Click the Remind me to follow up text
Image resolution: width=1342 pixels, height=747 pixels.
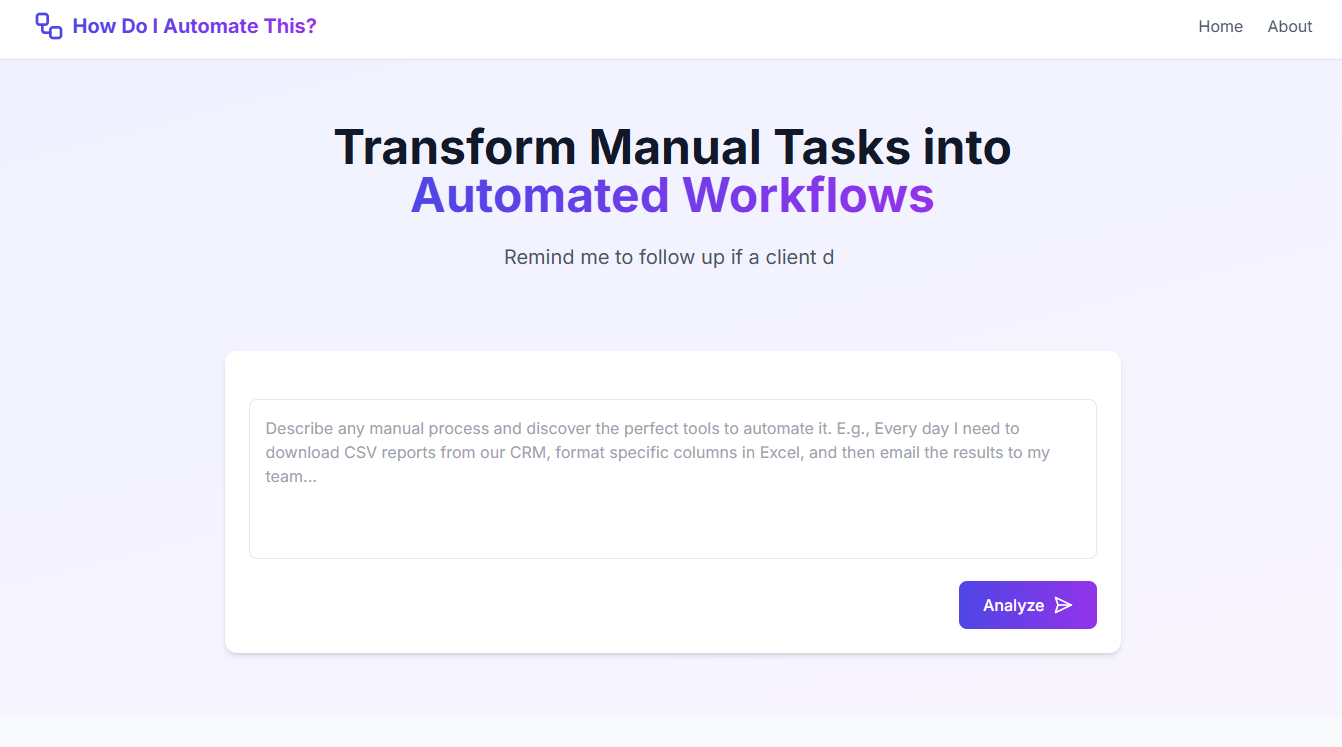(x=669, y=257)
